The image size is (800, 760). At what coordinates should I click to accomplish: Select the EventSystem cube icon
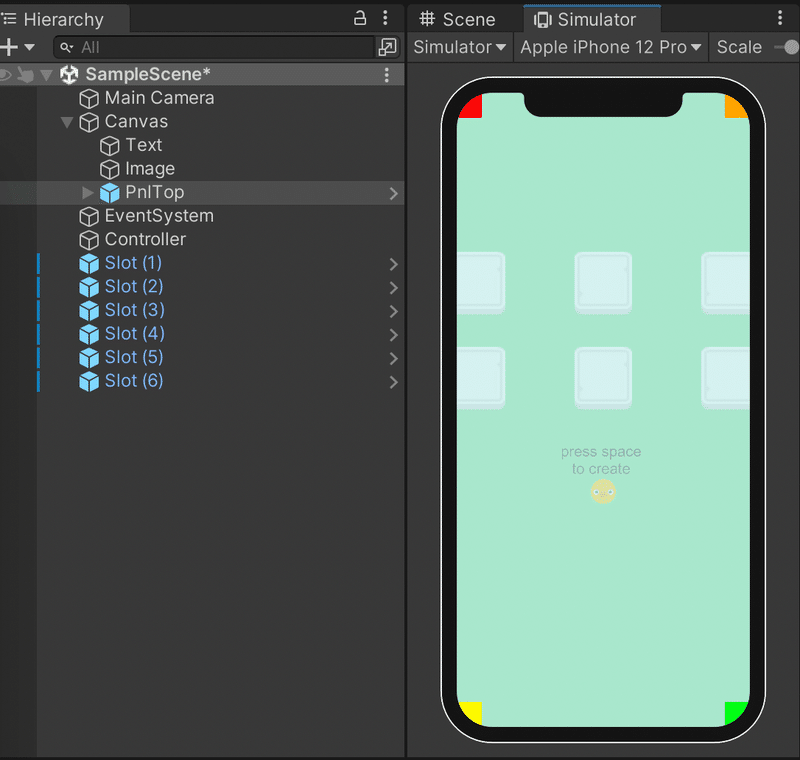tap(89, 217)
